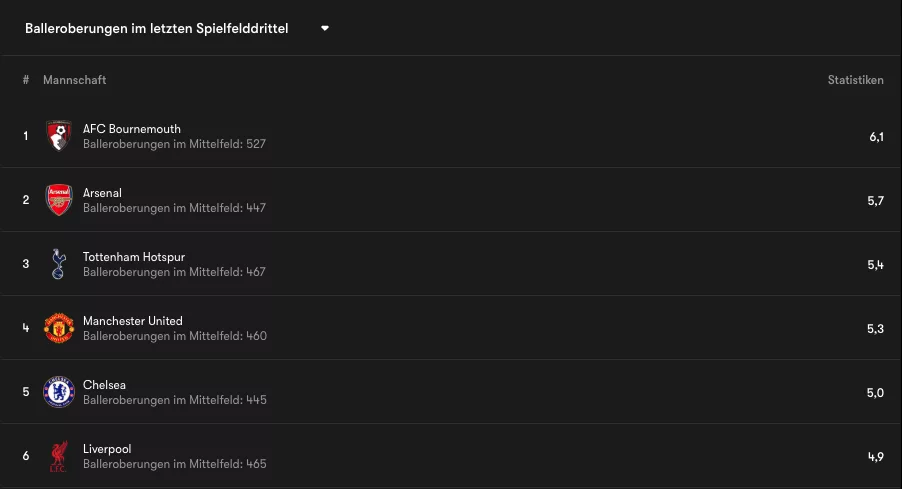902x489 pixels.
Task: Click Liverpool's 4,9 statistic value
Action: click(876, 457)
